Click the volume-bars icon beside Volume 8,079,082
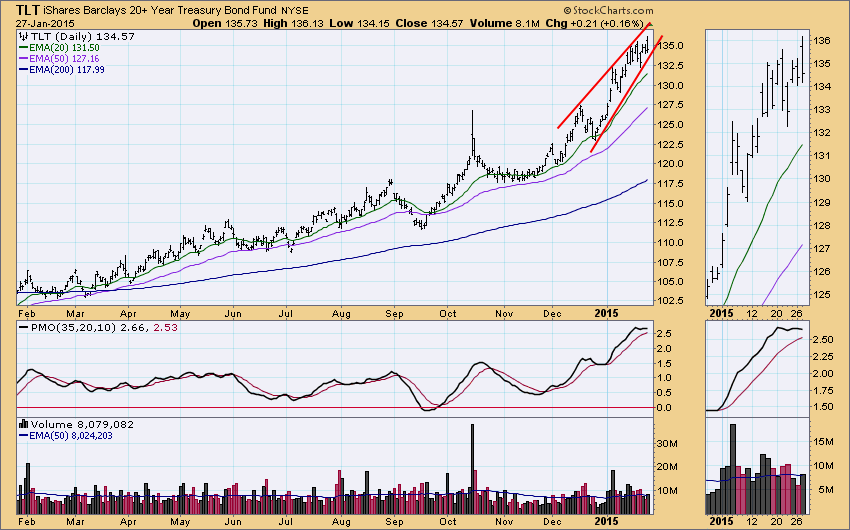Viewport: 850px width, 530px height. point(24,424)
